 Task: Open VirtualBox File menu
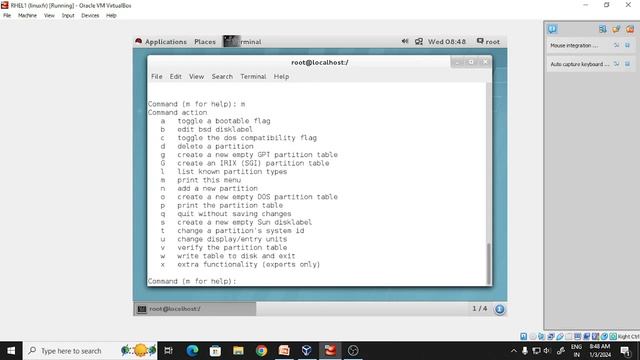pyautogui.click(x=7, y=16)
